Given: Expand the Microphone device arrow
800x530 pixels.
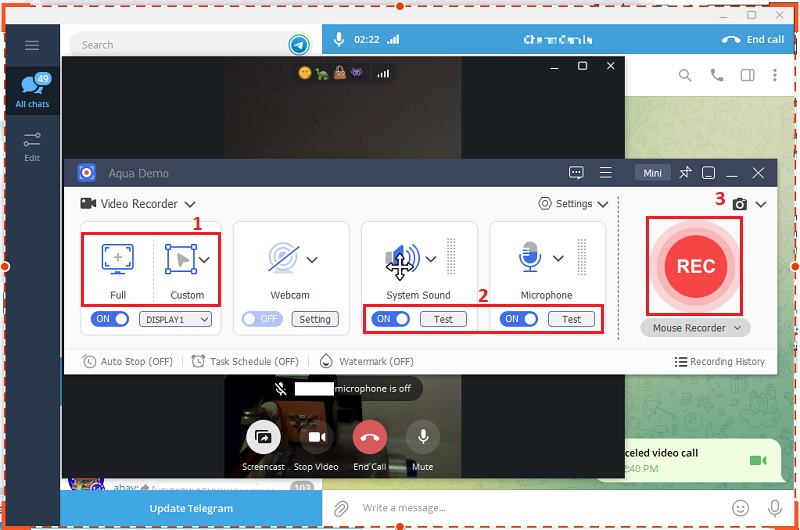Looking at the screenshot, I should click(559, 258).
